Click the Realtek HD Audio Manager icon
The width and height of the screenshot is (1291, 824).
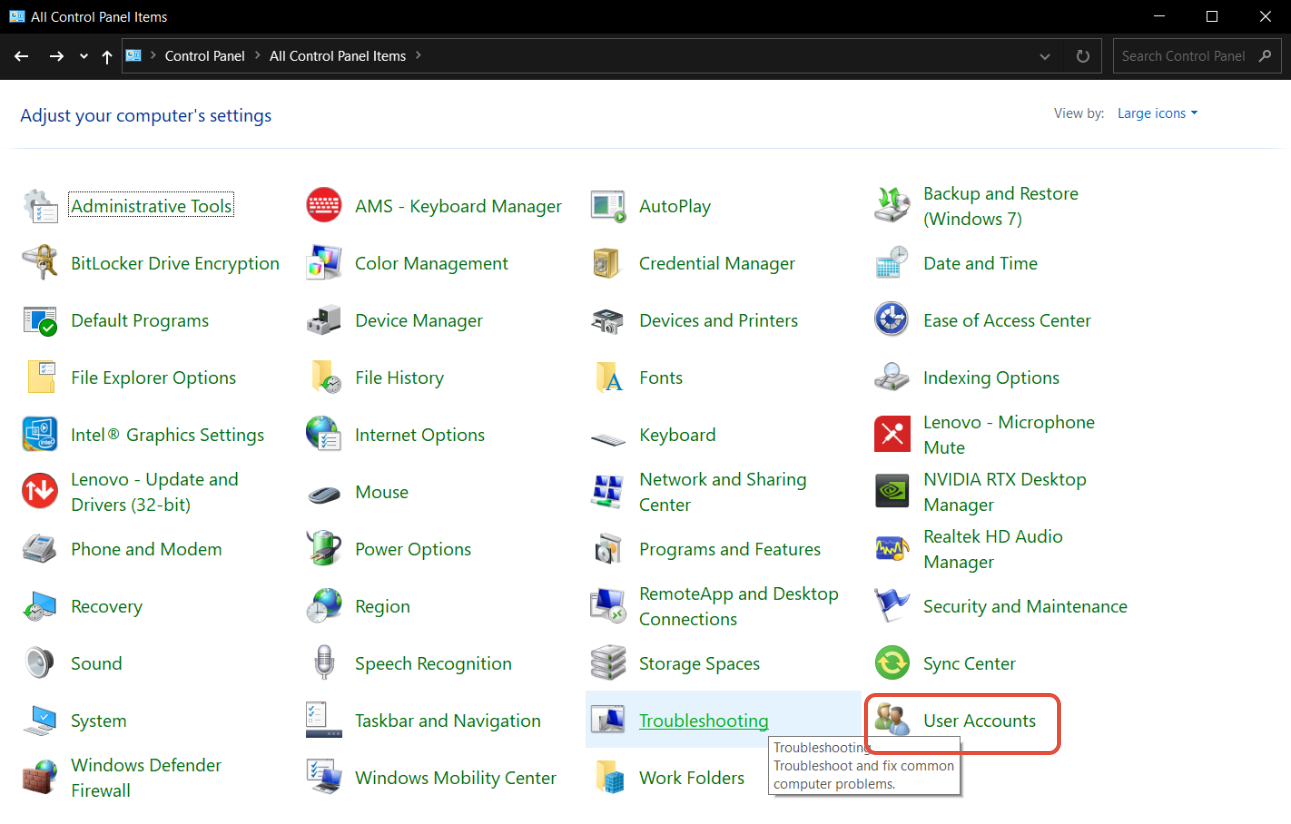tap(892, 548)
